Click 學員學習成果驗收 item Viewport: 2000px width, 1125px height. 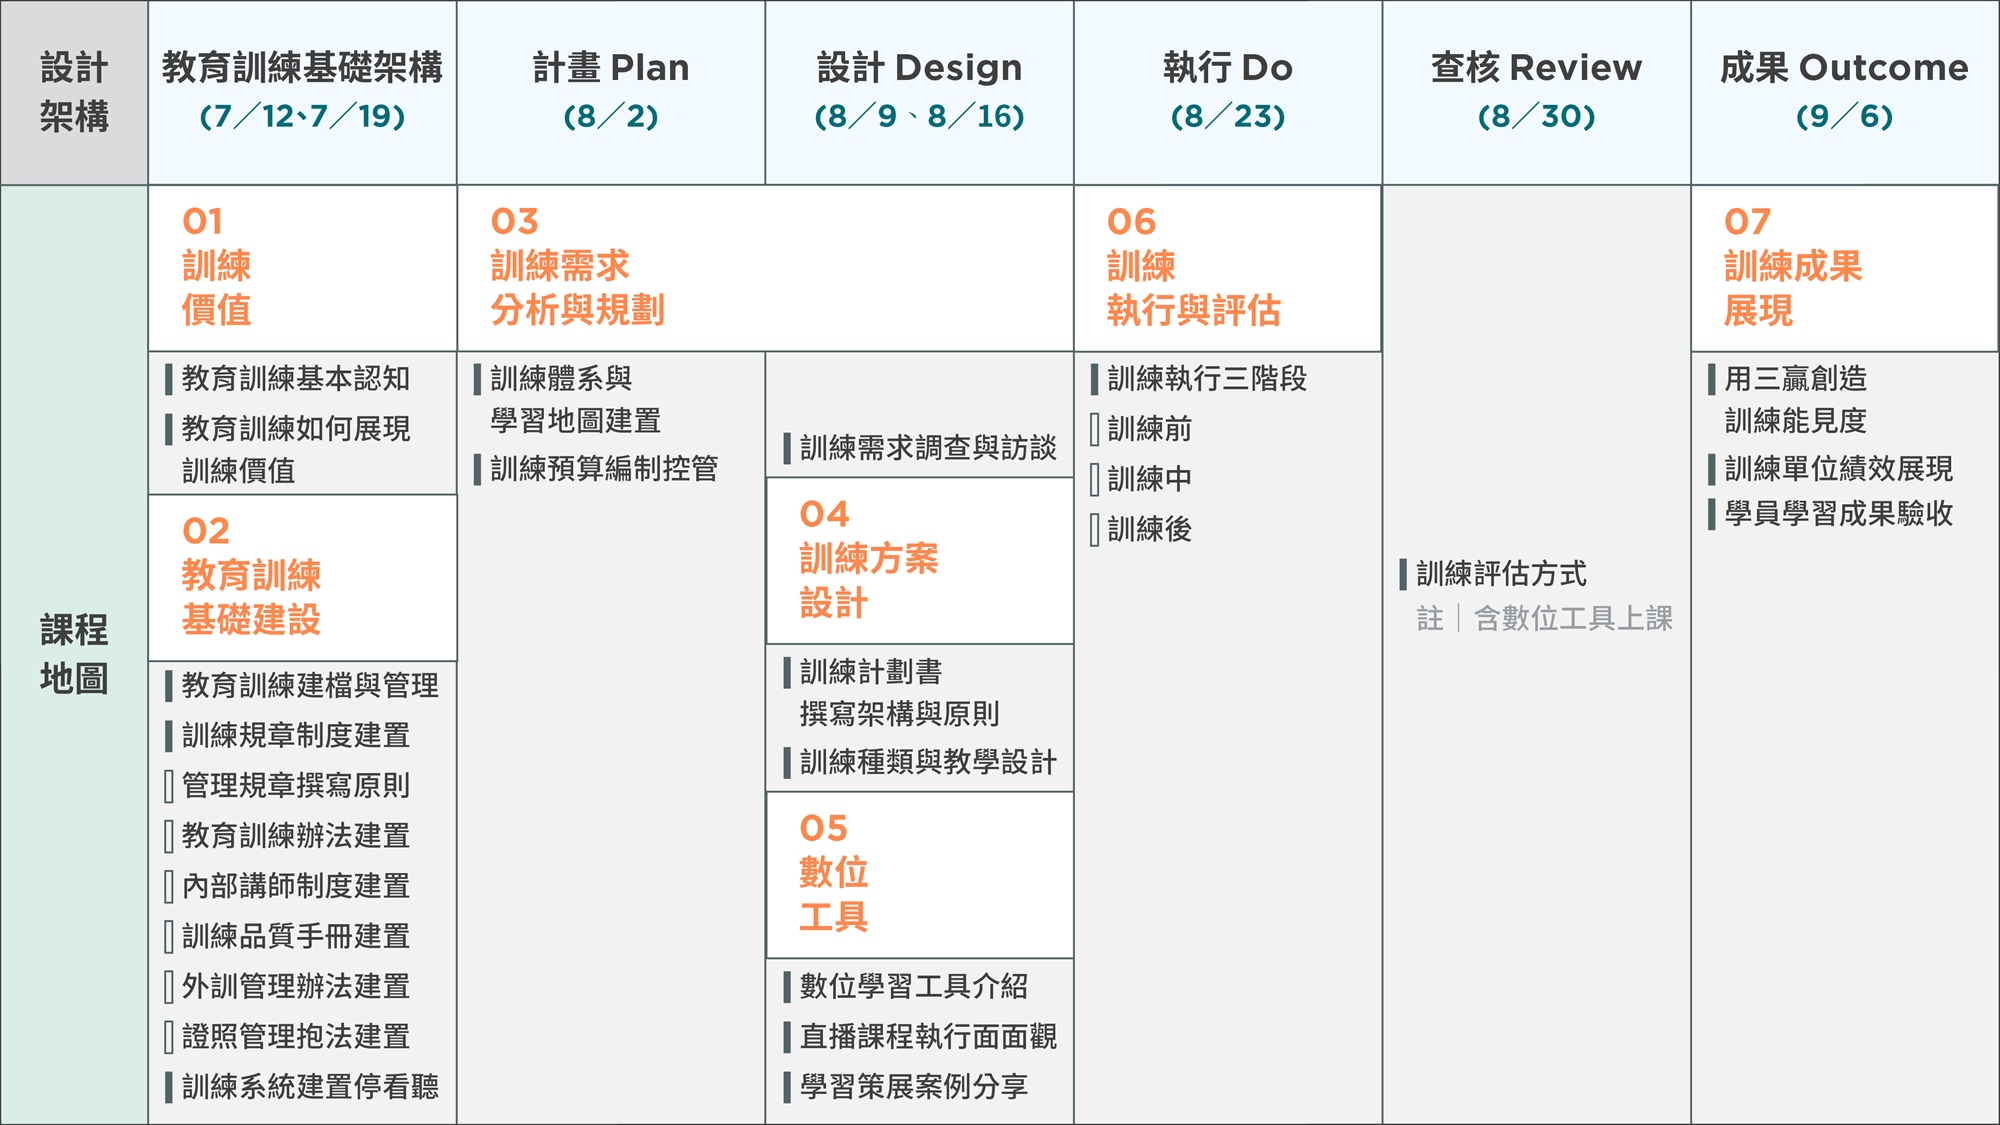click(1838, 514)
